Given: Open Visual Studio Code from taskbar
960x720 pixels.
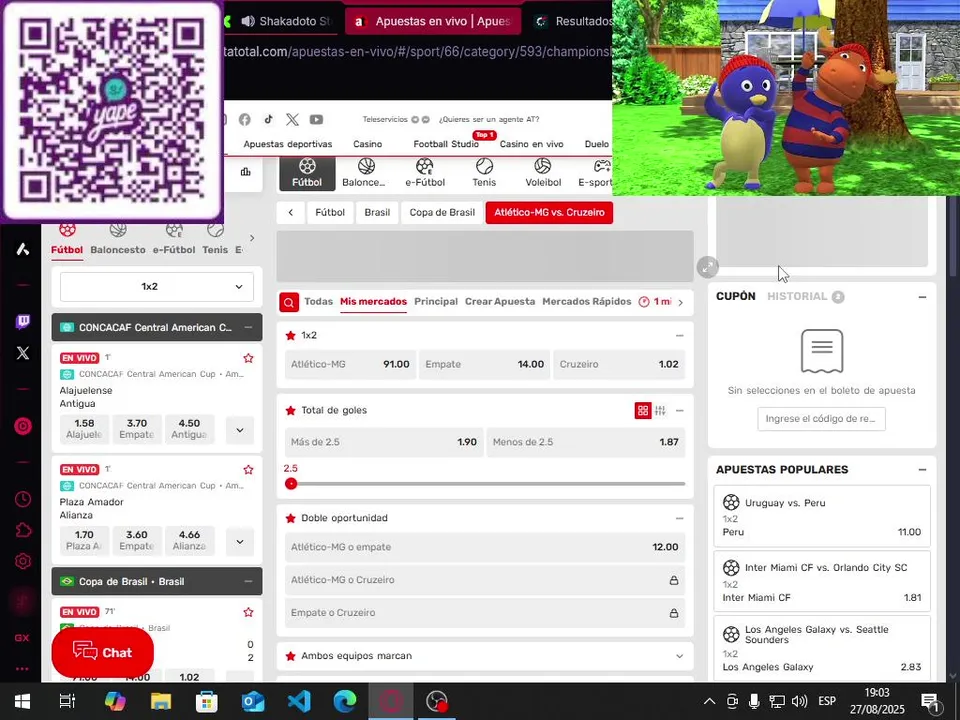Looking at the screenshot, I should tap(299, 701).
